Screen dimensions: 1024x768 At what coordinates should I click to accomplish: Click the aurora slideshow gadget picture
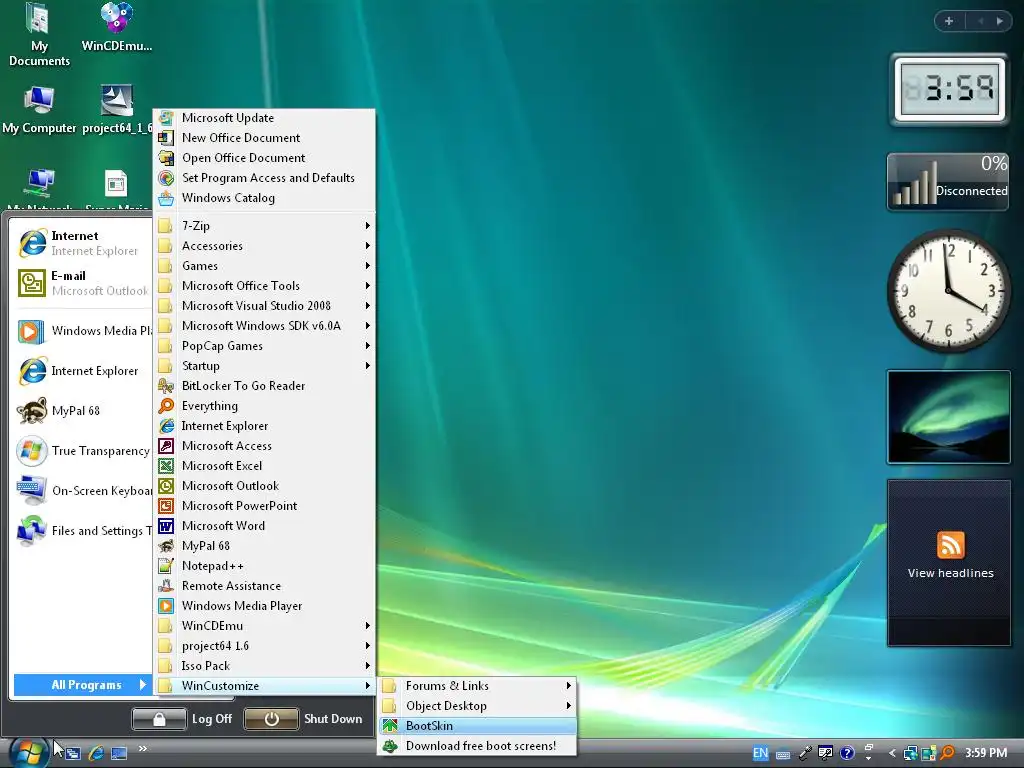point(949,417)
